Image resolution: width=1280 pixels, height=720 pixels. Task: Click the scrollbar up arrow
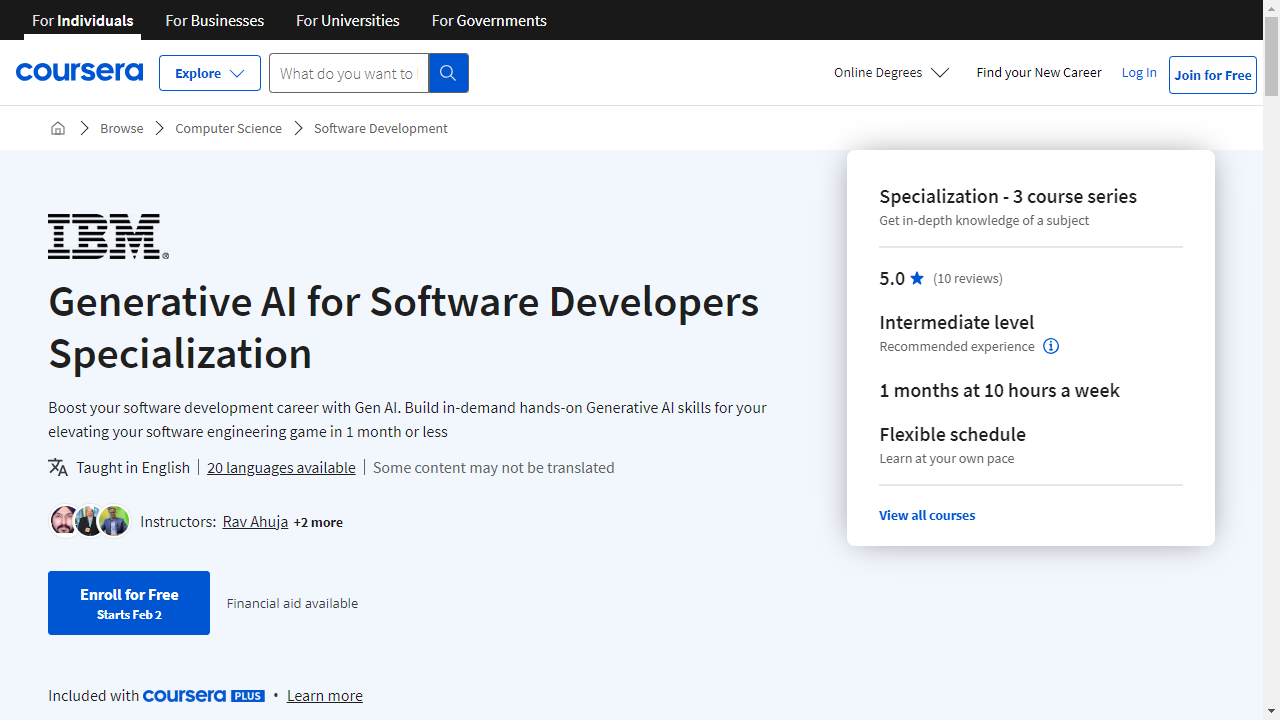(1271, 8)
